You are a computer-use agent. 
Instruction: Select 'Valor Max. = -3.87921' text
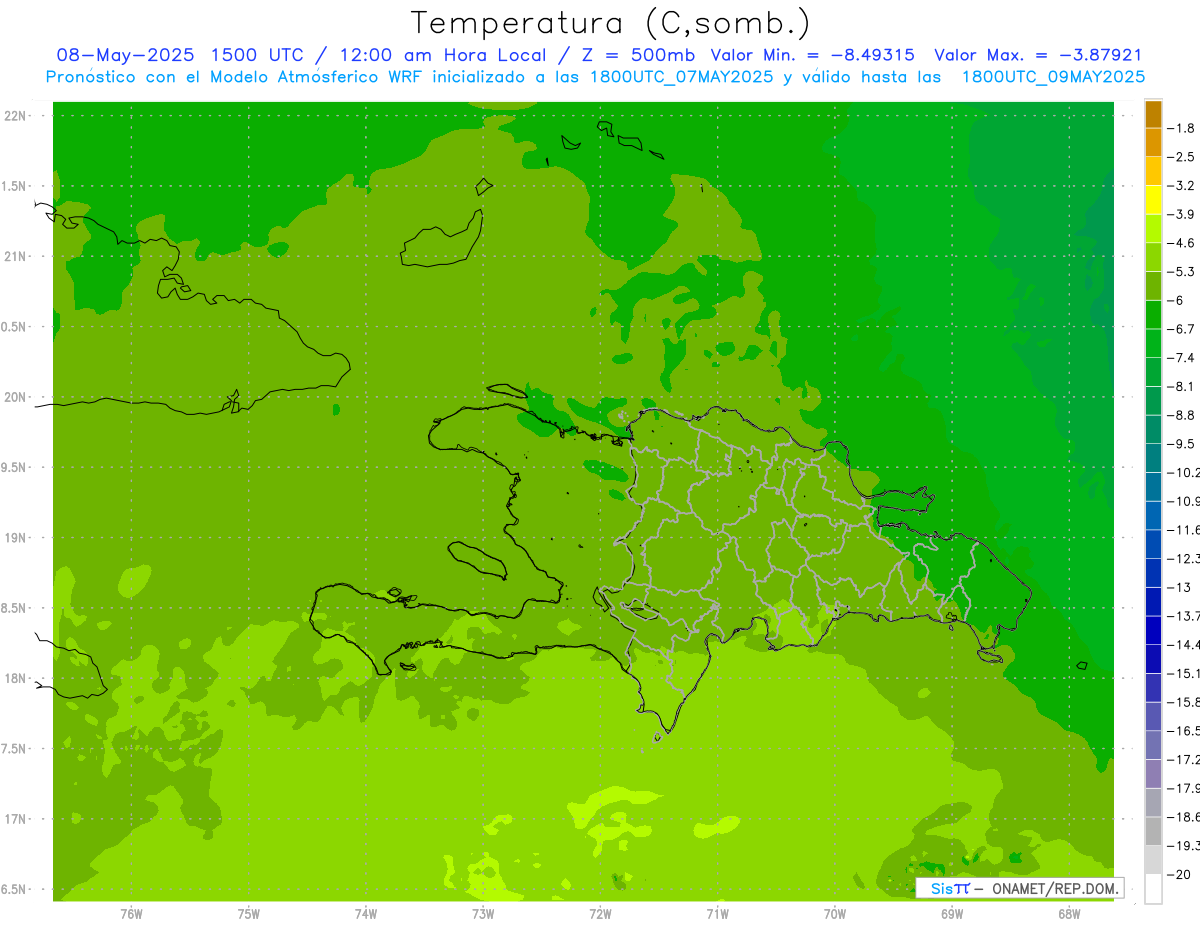1038,55
